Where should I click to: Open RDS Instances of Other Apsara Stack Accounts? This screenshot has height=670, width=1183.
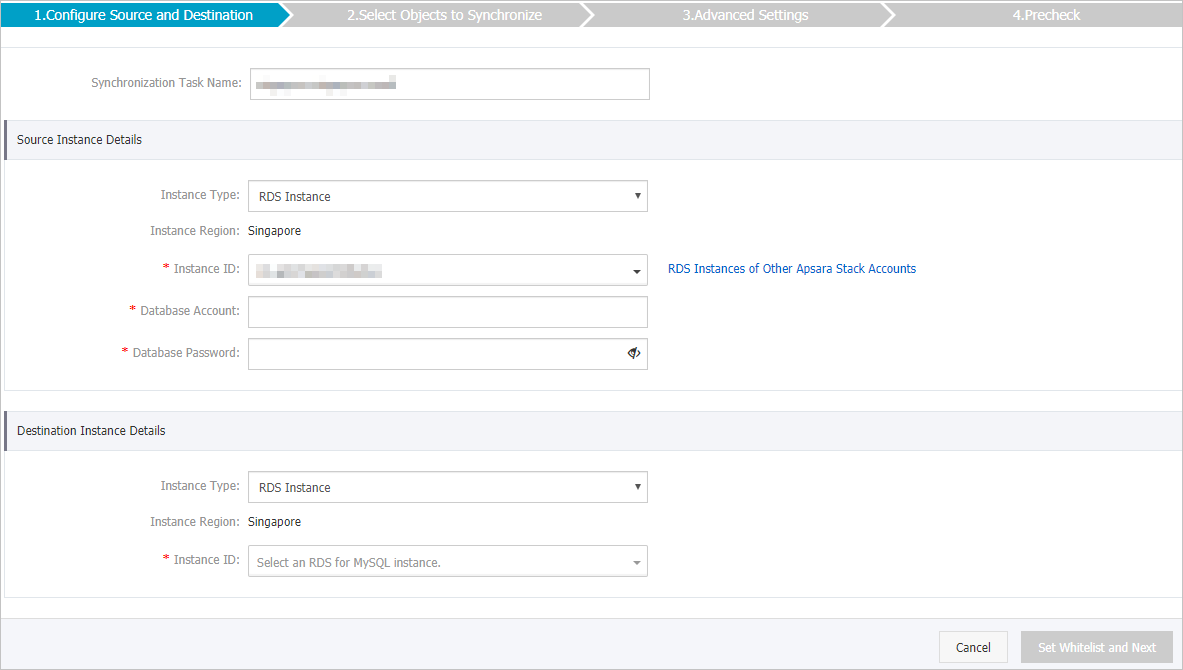coord(791,268)
